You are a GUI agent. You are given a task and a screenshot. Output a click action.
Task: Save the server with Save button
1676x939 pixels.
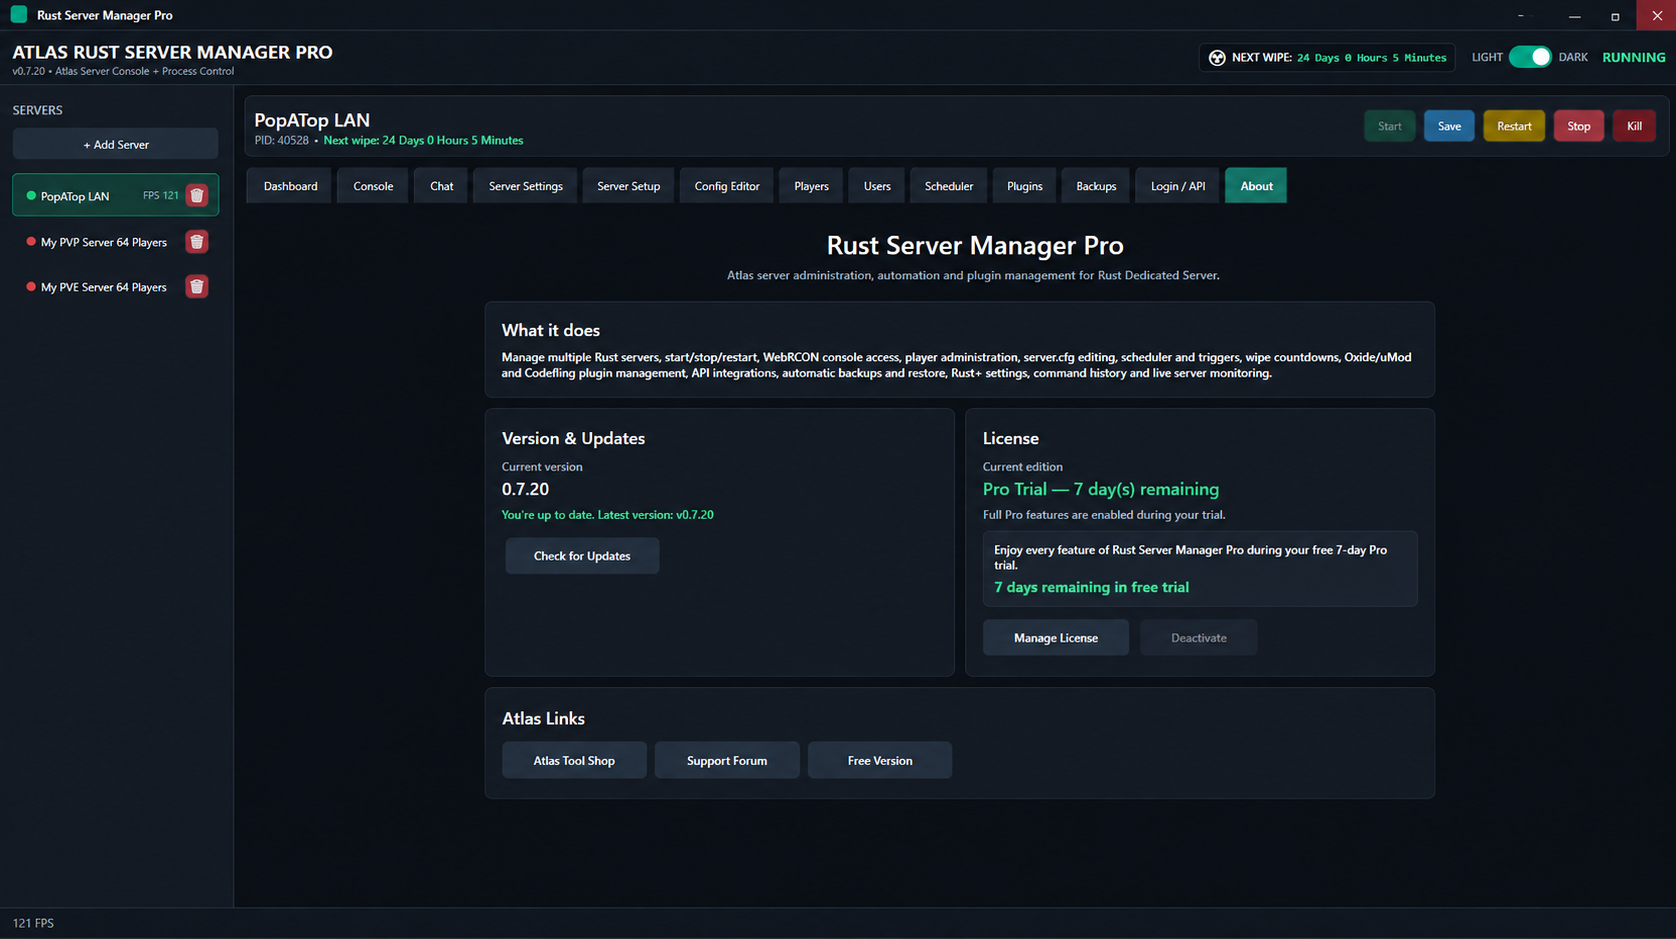1449,126
